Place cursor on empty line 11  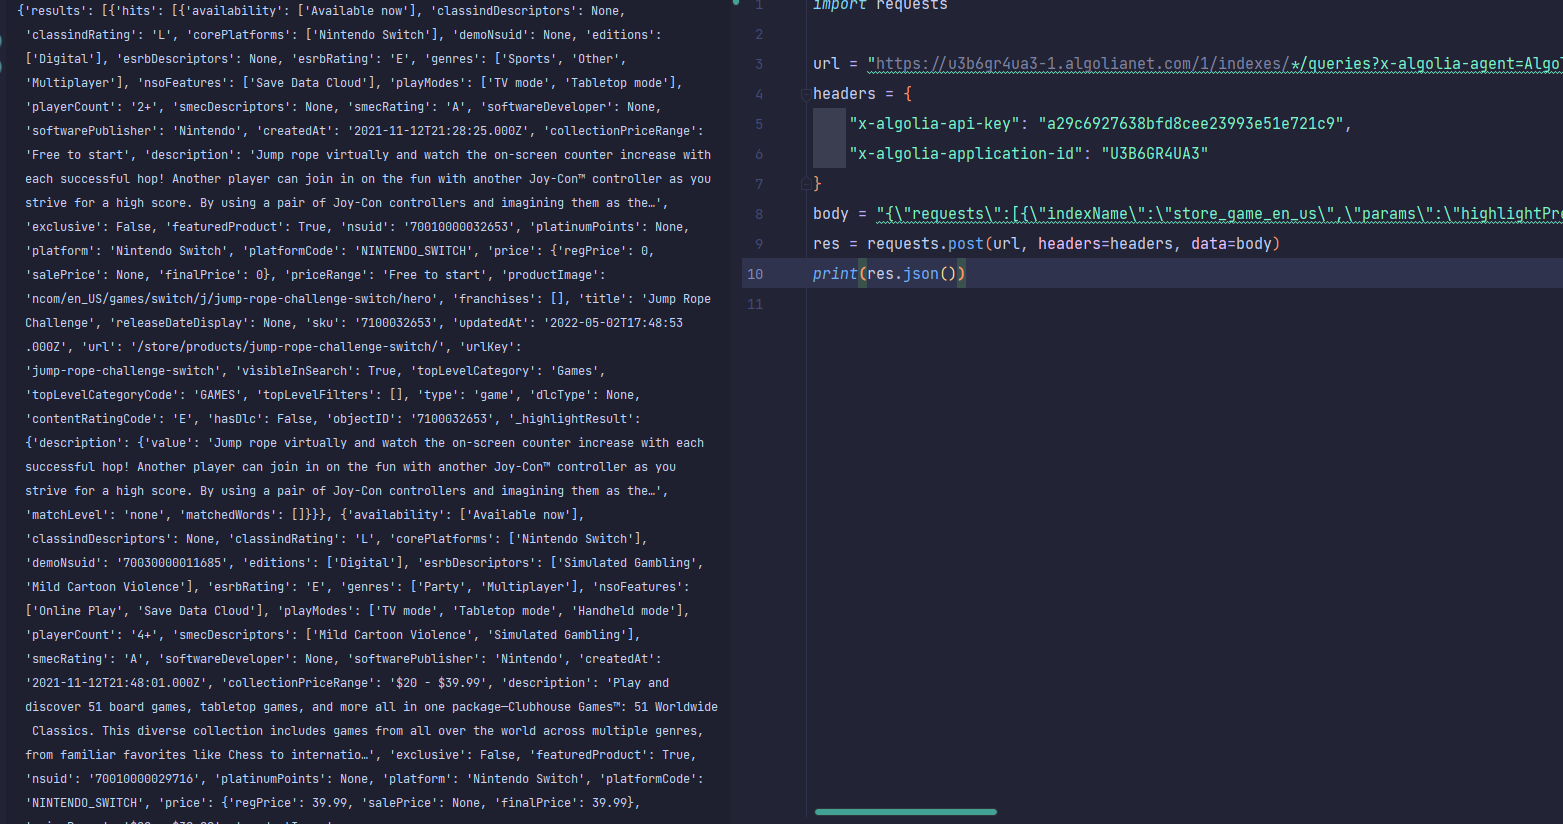[1000, 304]
